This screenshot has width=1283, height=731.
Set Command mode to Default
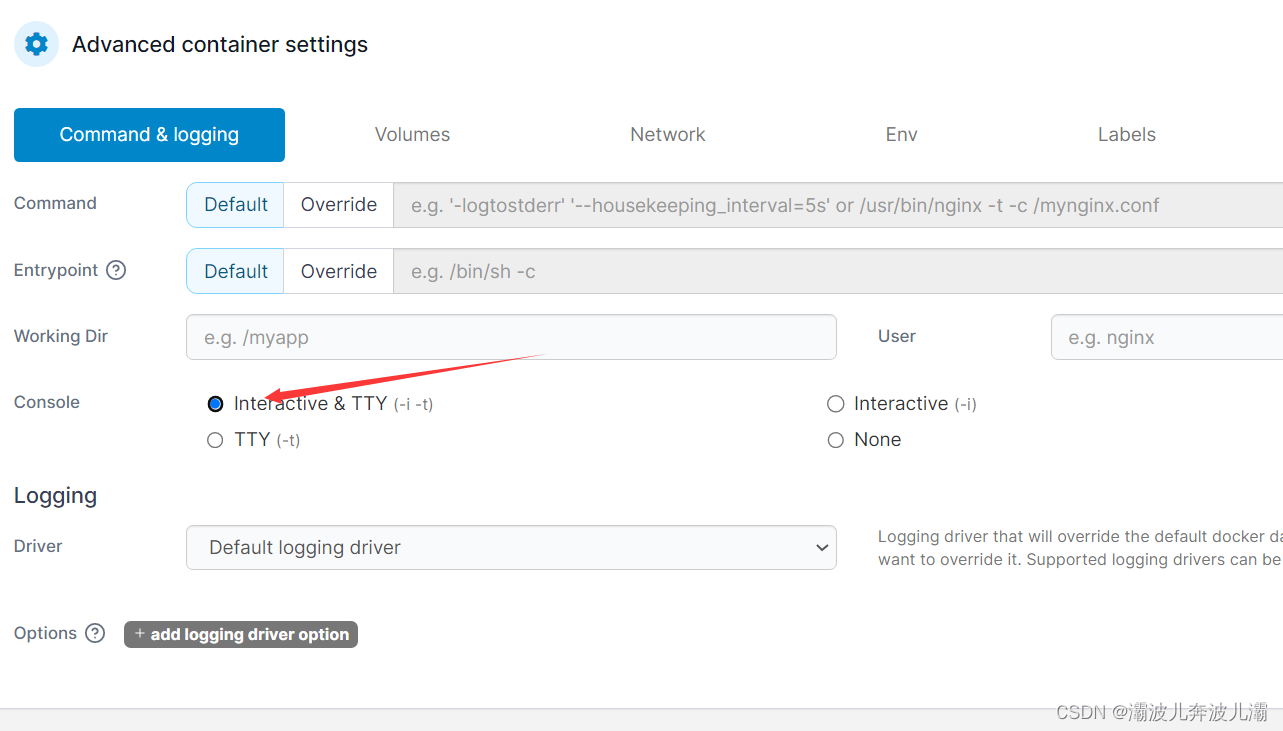coord(236,204)
